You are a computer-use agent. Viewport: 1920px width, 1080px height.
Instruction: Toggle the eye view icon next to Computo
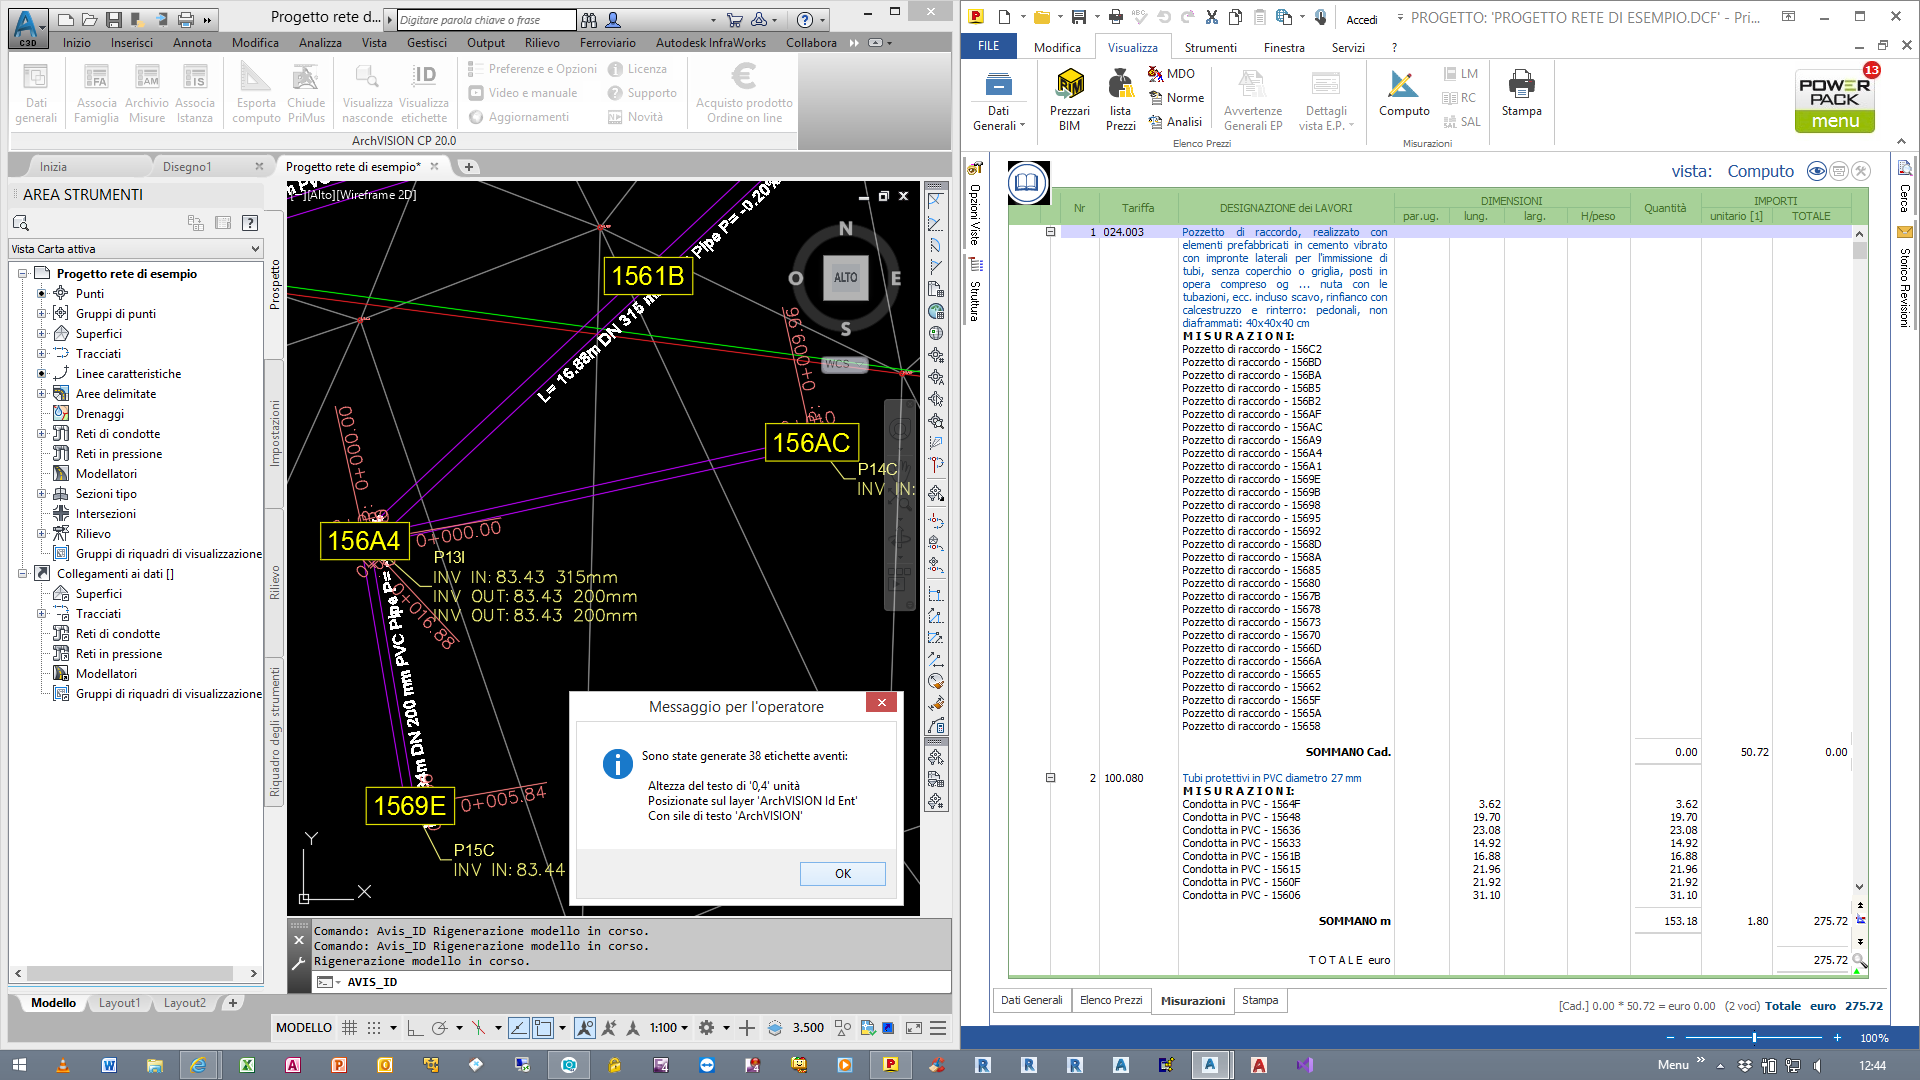[1817, 171]
